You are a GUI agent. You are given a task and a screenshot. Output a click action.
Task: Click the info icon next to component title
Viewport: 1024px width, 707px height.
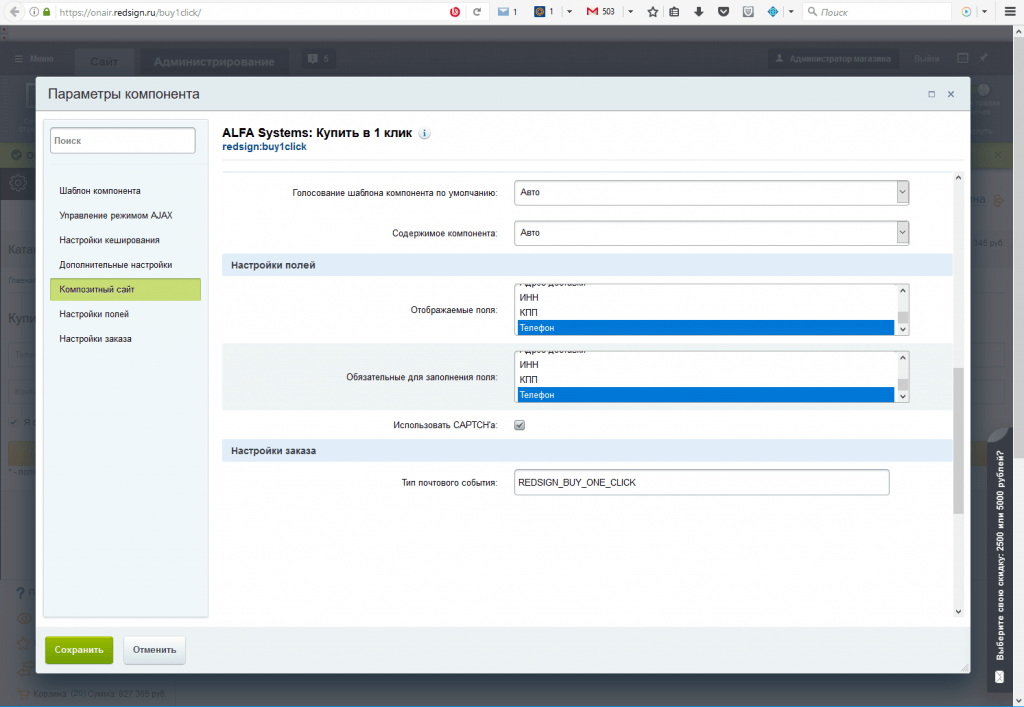pyautogui.click(x=424, y=134)
